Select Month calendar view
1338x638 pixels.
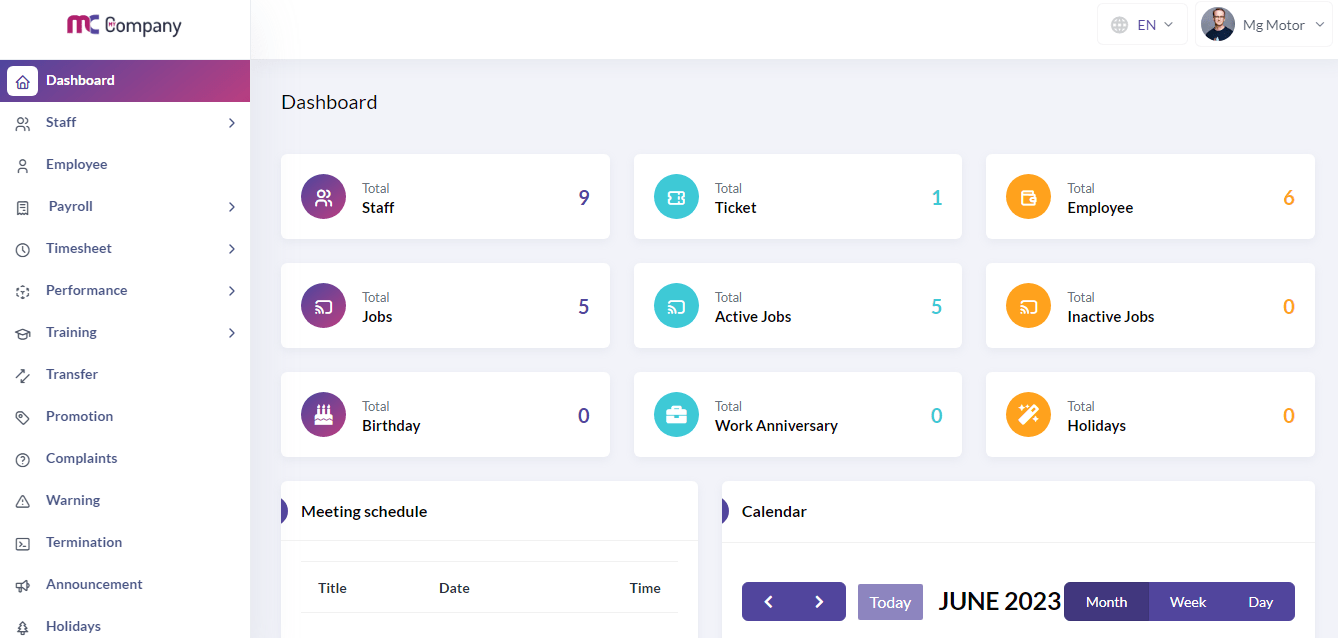tap(1106, 602)
